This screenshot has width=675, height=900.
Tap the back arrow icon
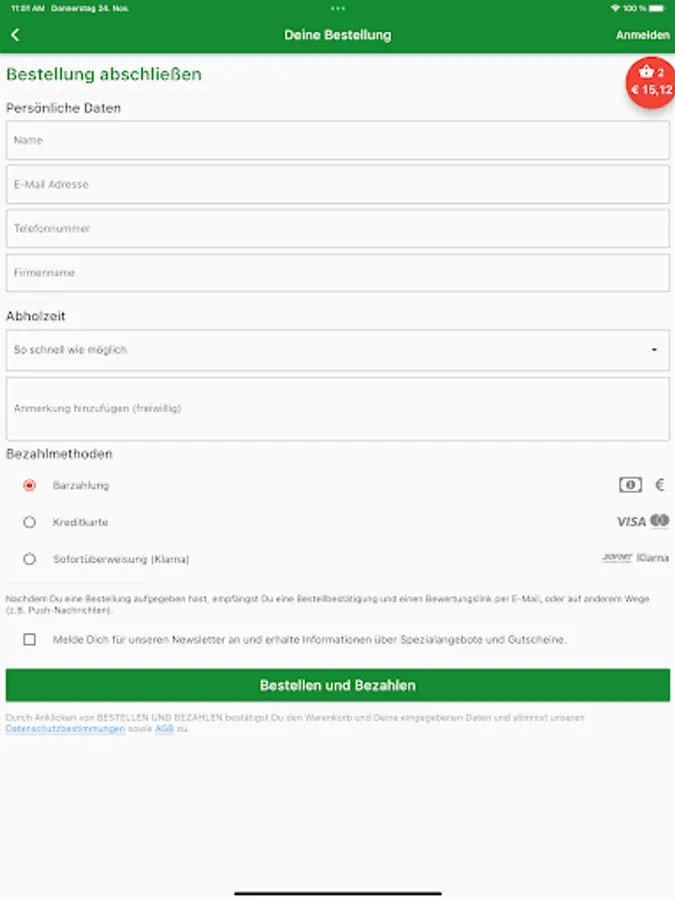point(15,35)
